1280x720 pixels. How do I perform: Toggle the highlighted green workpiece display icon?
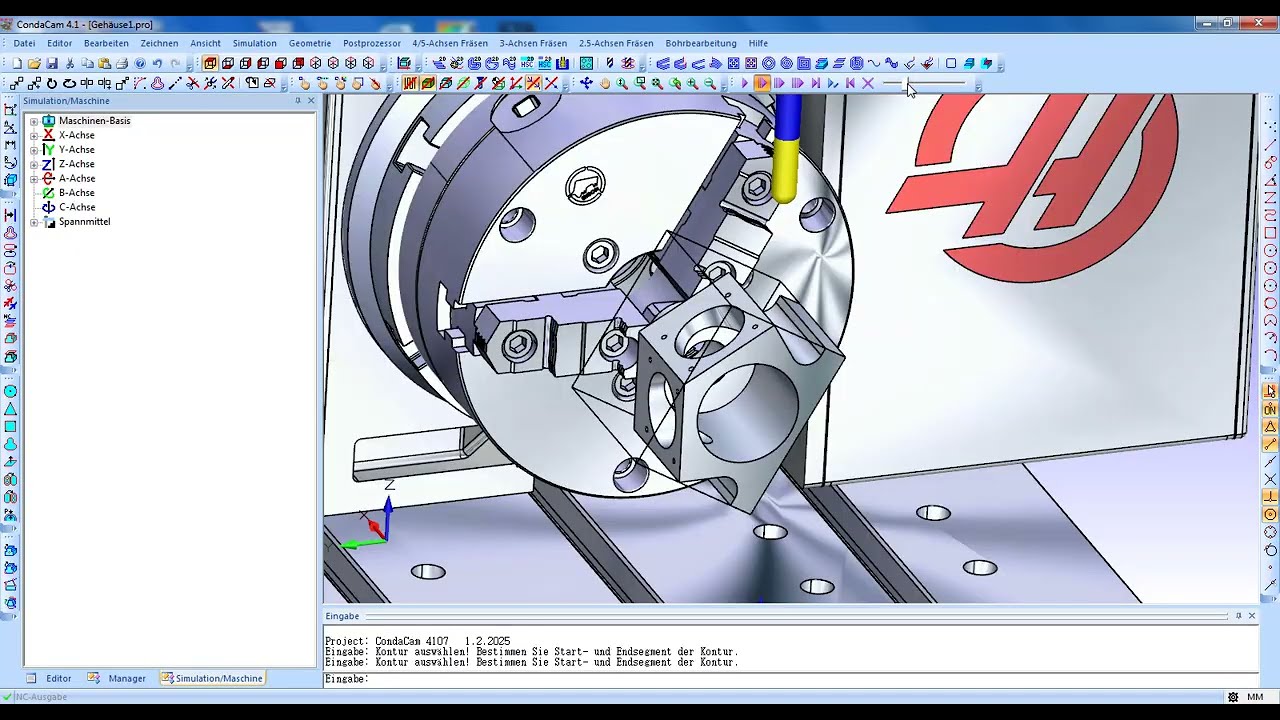click(x=428, y=84)
